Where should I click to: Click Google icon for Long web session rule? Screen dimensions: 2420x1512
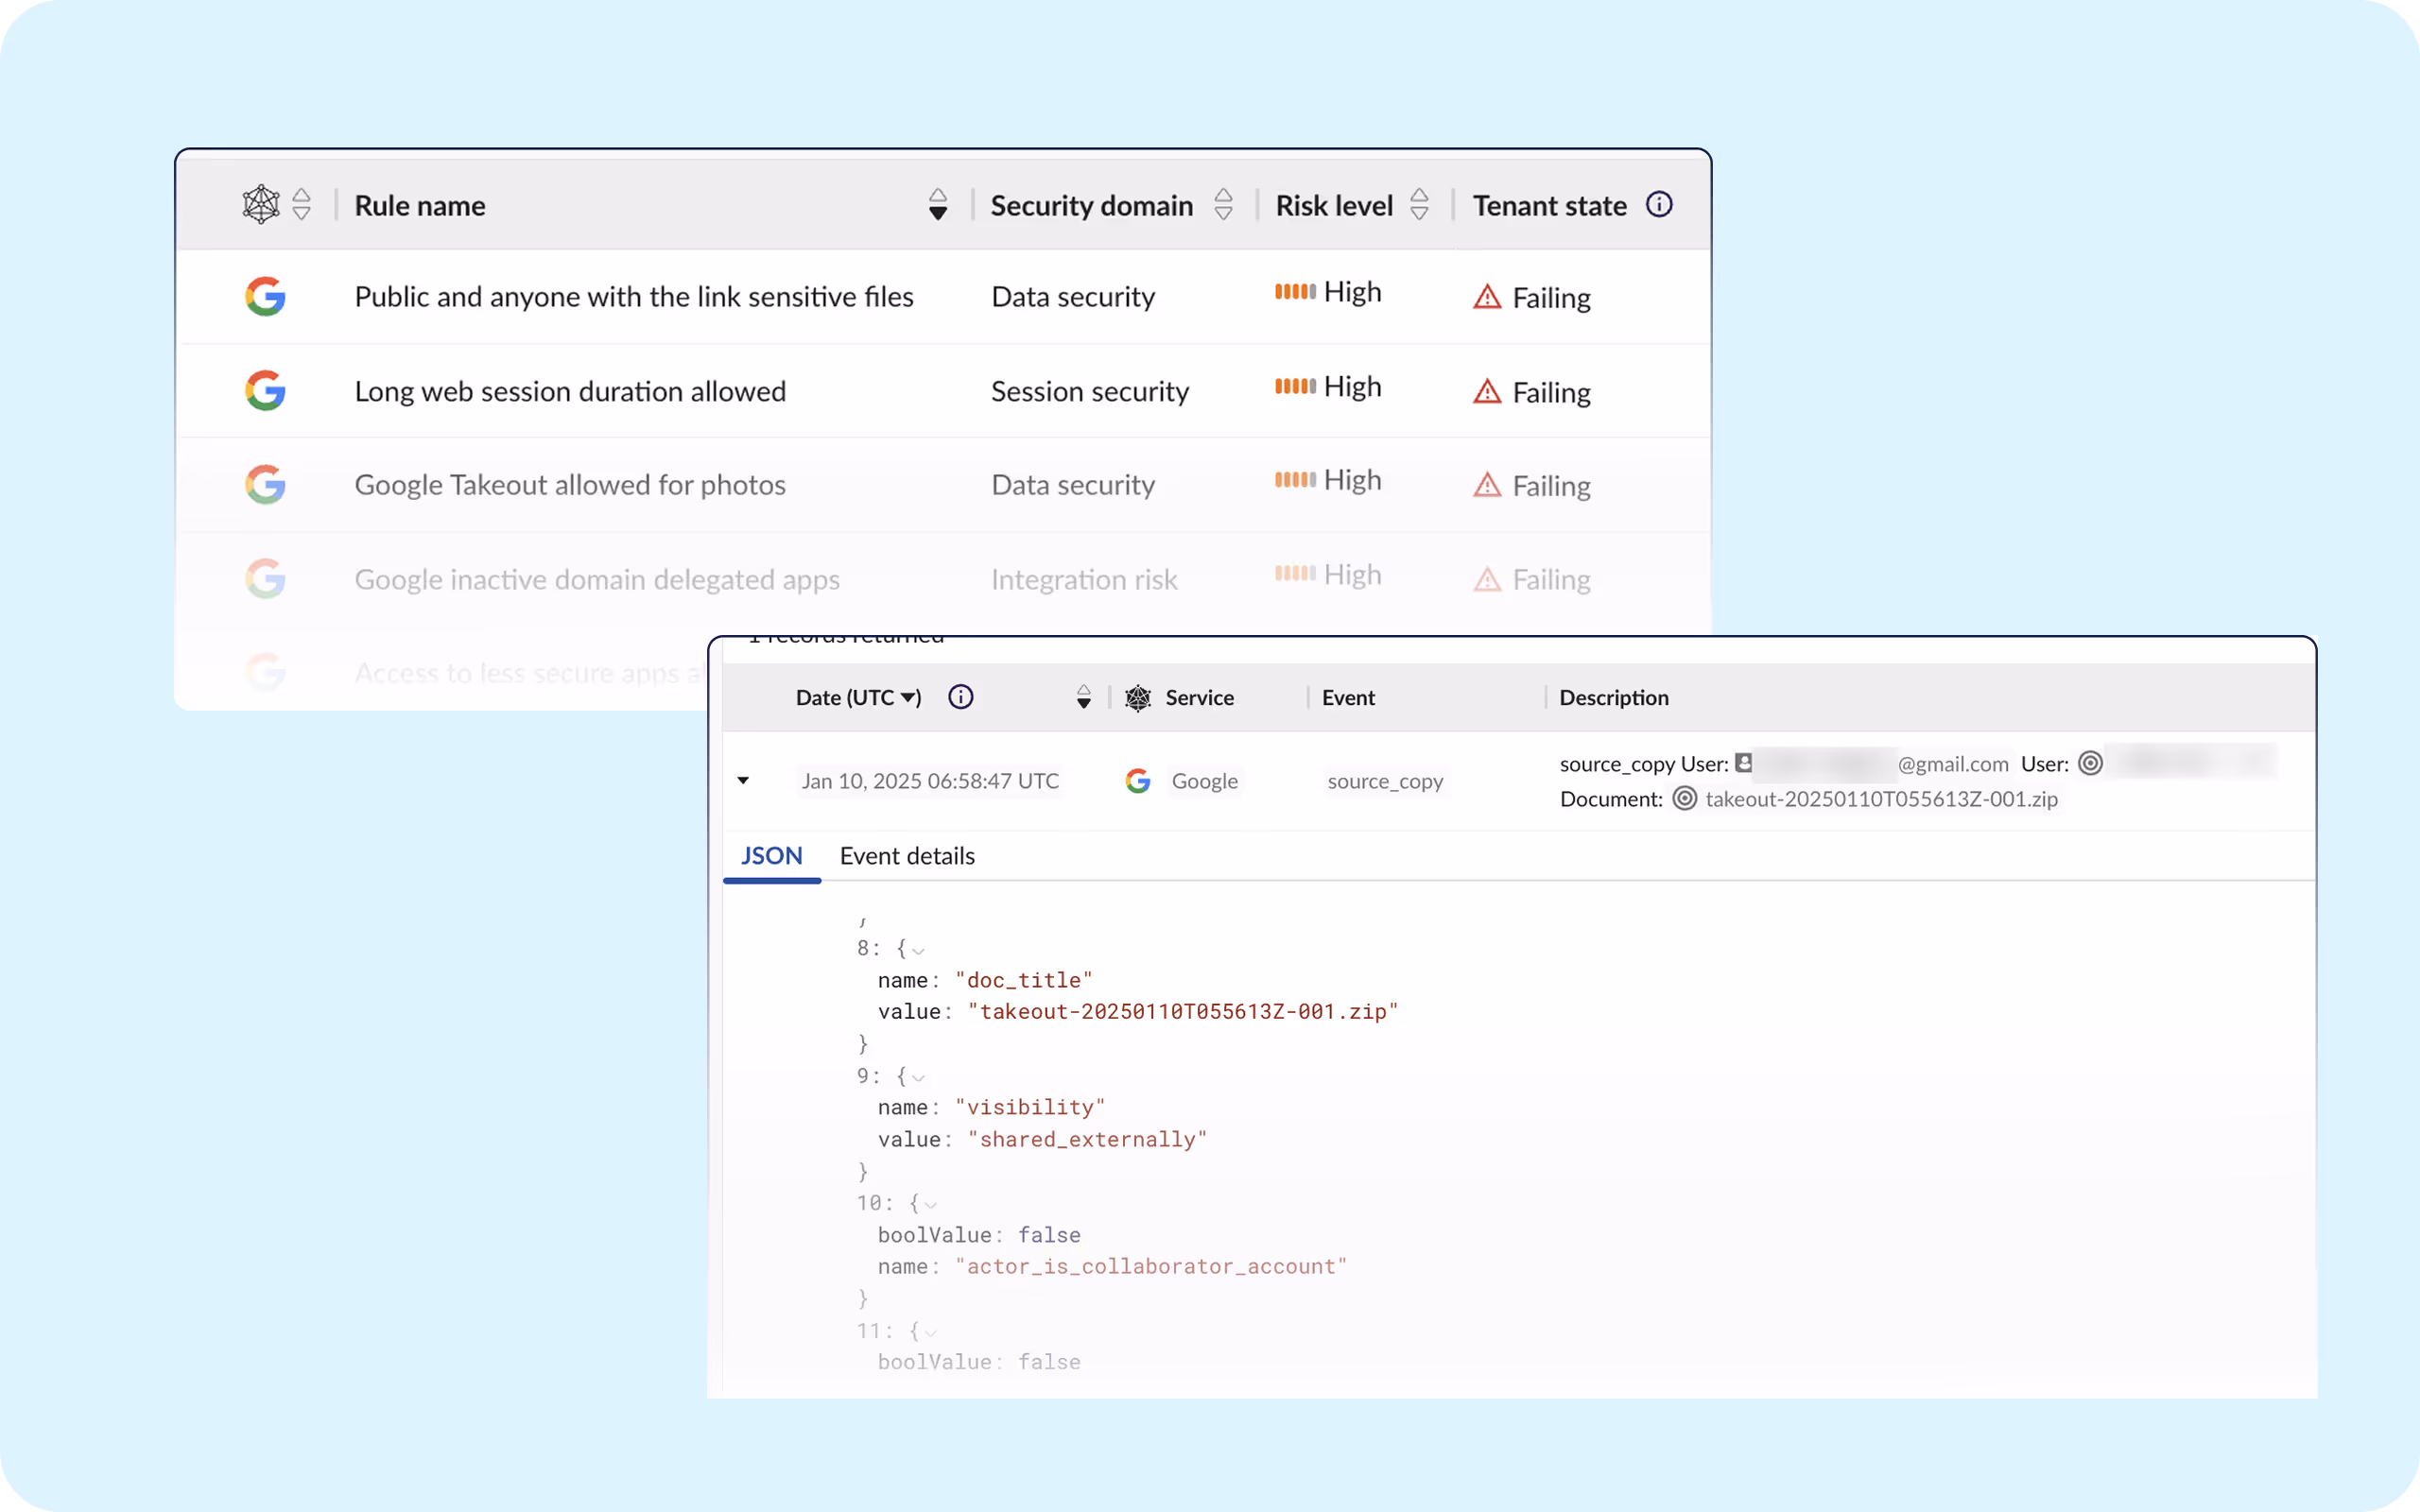click(x=265, y=391)
